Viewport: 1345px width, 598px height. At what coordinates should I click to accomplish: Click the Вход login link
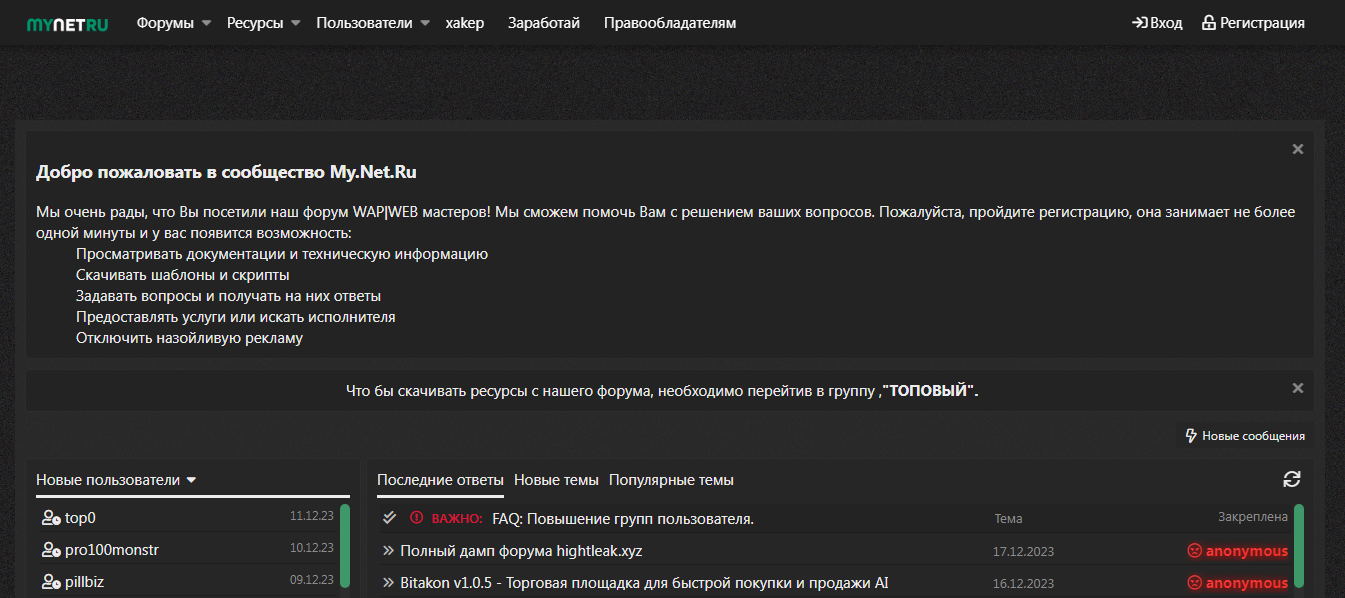[x=1157, y=23]
